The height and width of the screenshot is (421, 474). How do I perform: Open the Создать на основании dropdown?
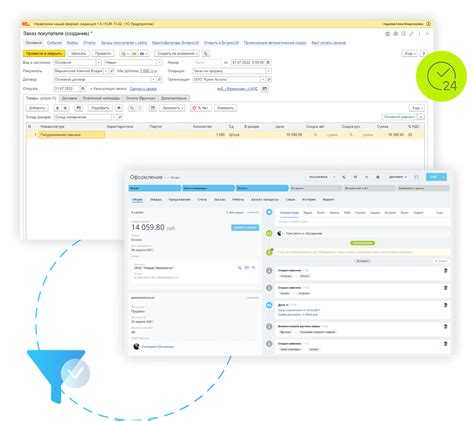[x=177, y=53]
